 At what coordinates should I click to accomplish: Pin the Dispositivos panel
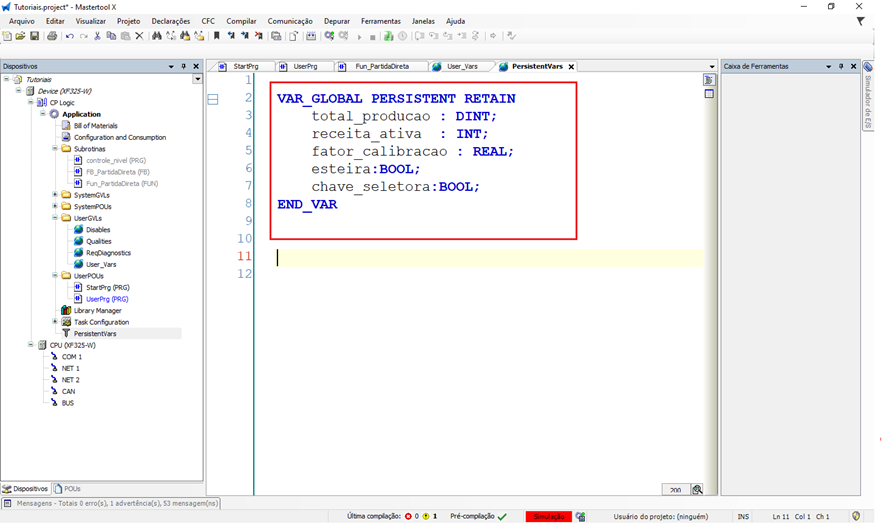(184, 67)
